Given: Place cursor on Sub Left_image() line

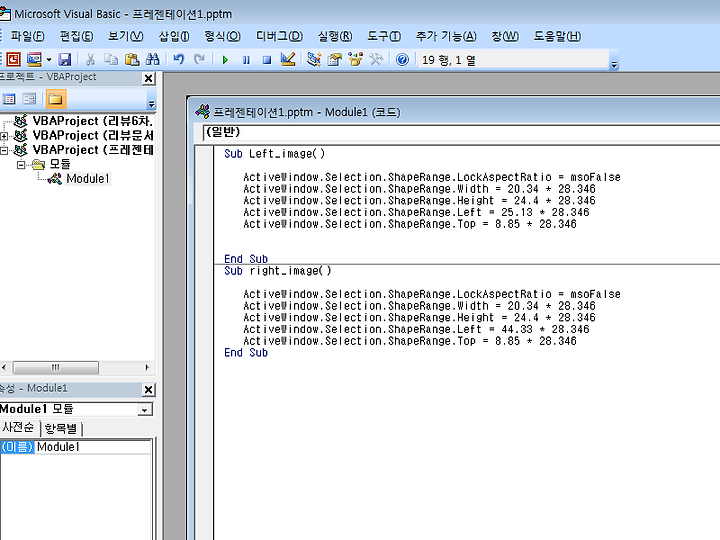Looking at the screenshot, I should tap(275, 153).
